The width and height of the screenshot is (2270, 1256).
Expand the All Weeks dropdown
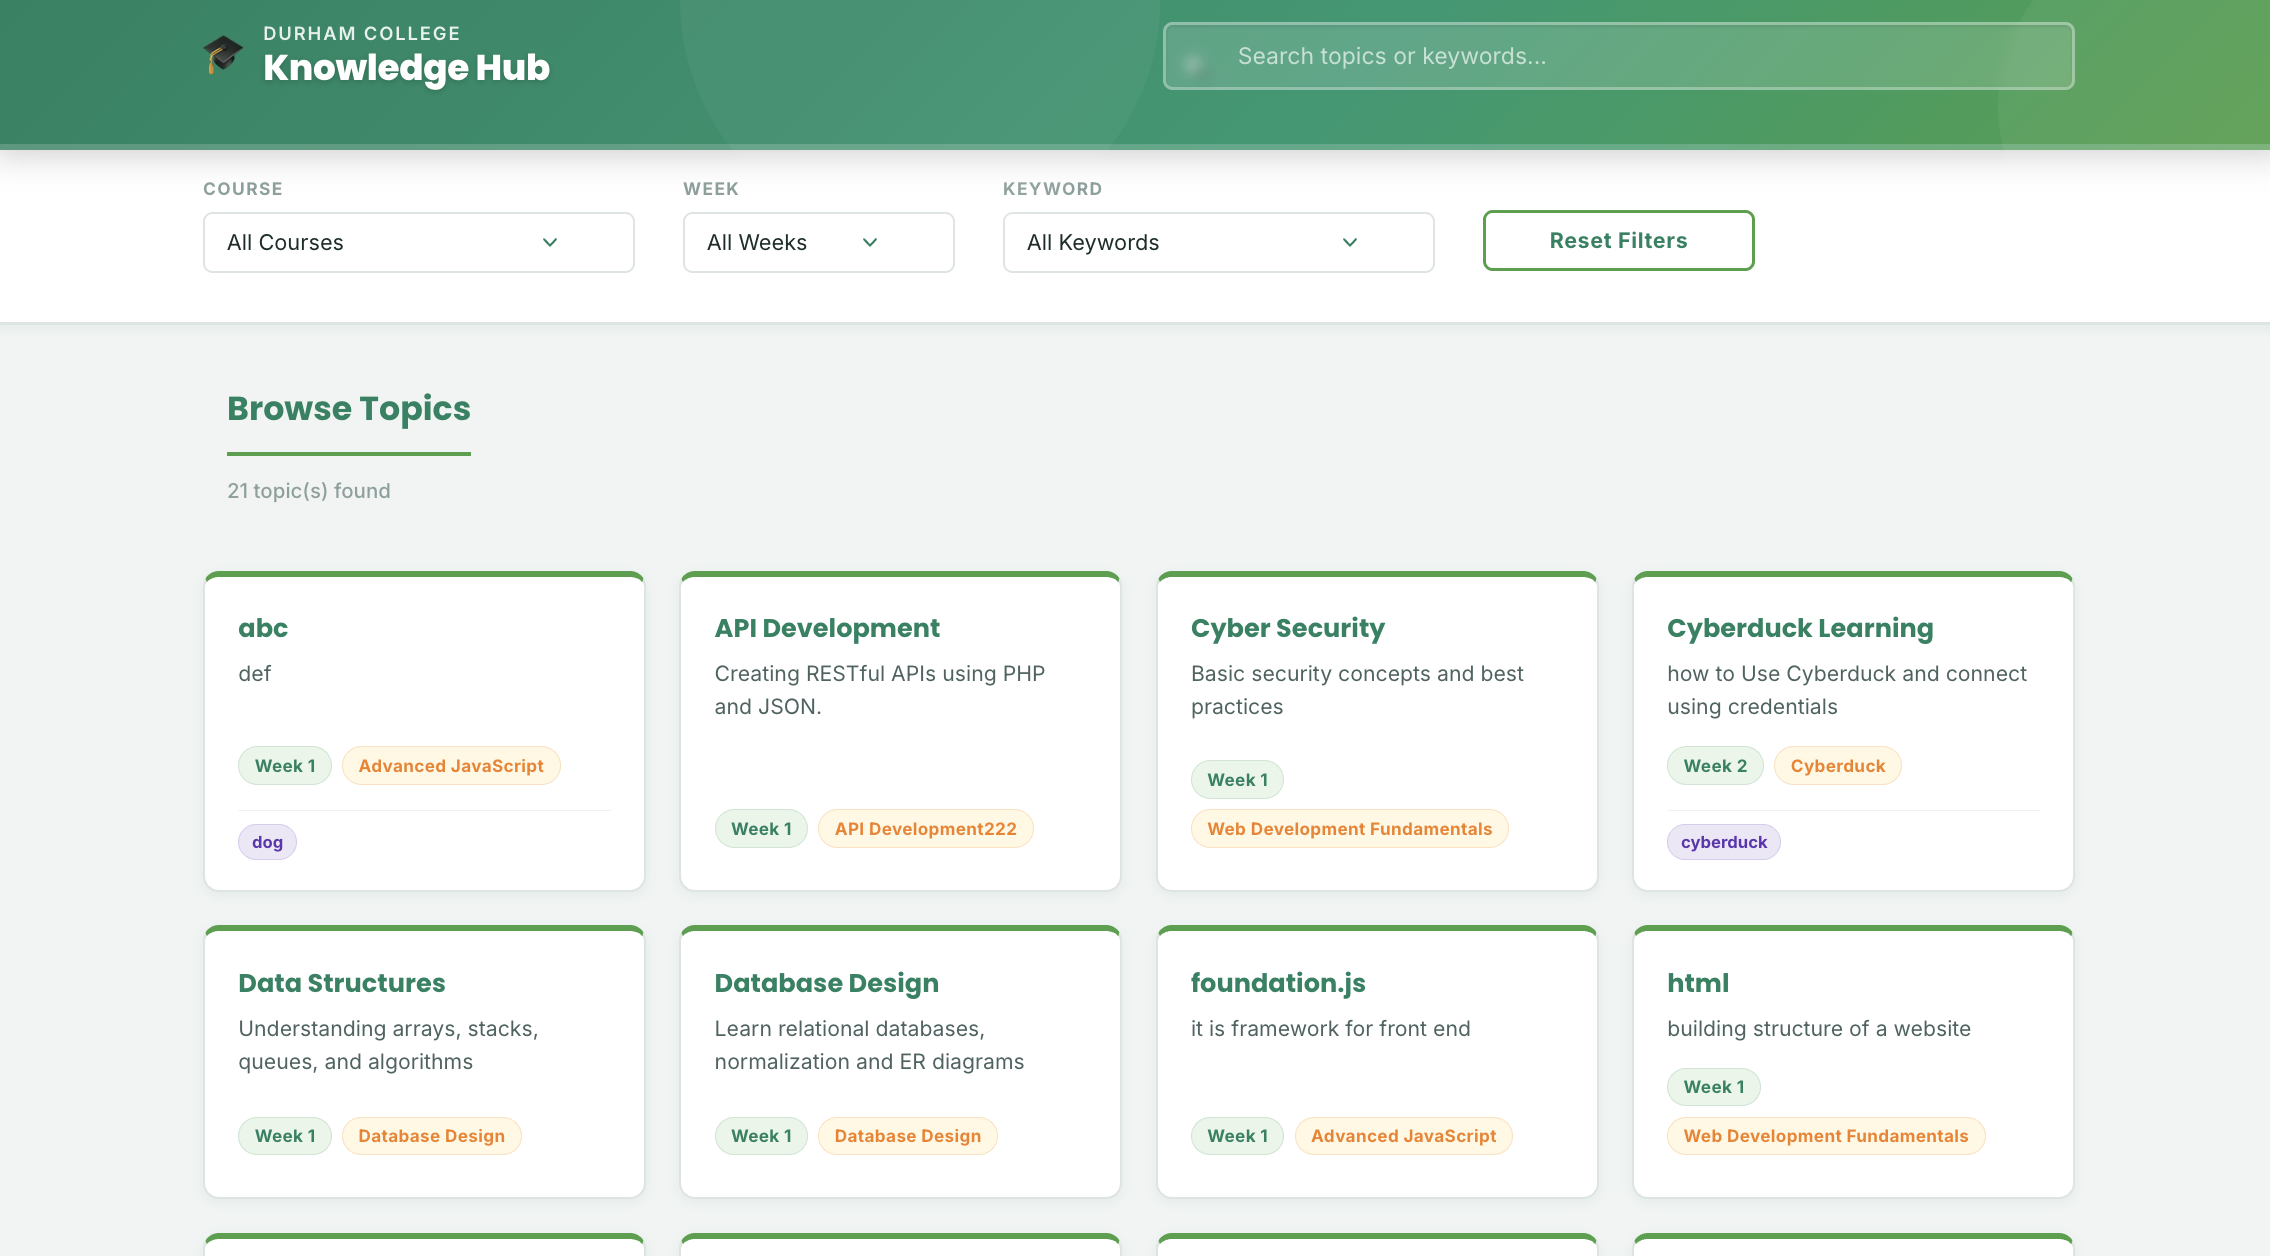click(818, 242)
